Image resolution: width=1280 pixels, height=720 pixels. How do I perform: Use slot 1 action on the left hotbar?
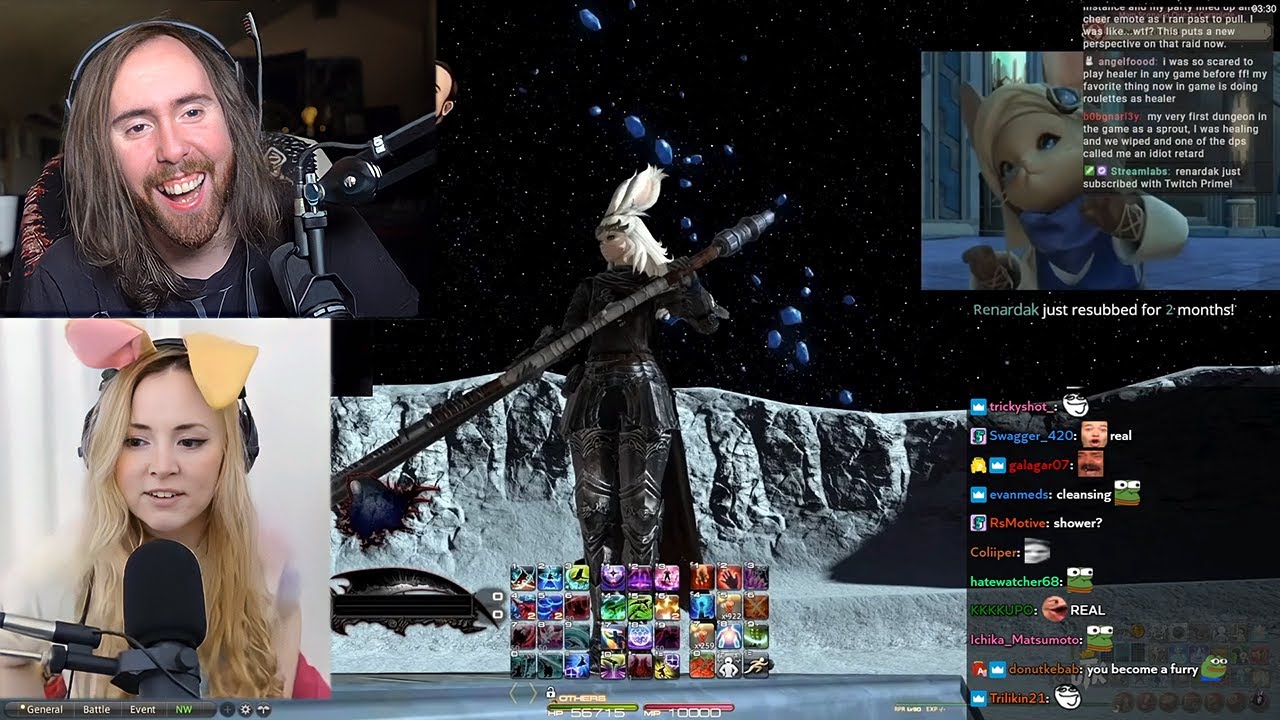[523, 577]
